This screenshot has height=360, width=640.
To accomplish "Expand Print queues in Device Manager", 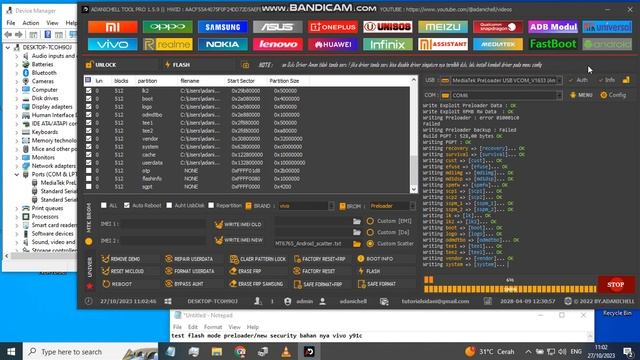I will pos(17,208).
